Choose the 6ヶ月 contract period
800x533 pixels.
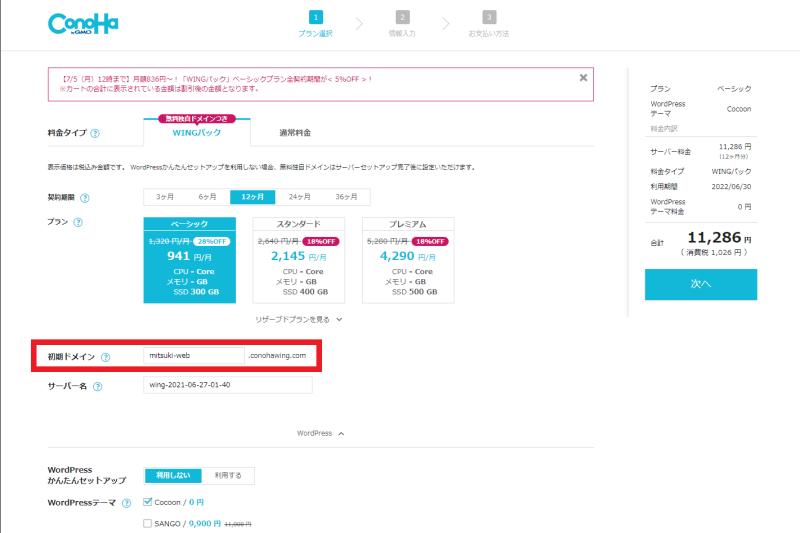[x=208, y=197]
